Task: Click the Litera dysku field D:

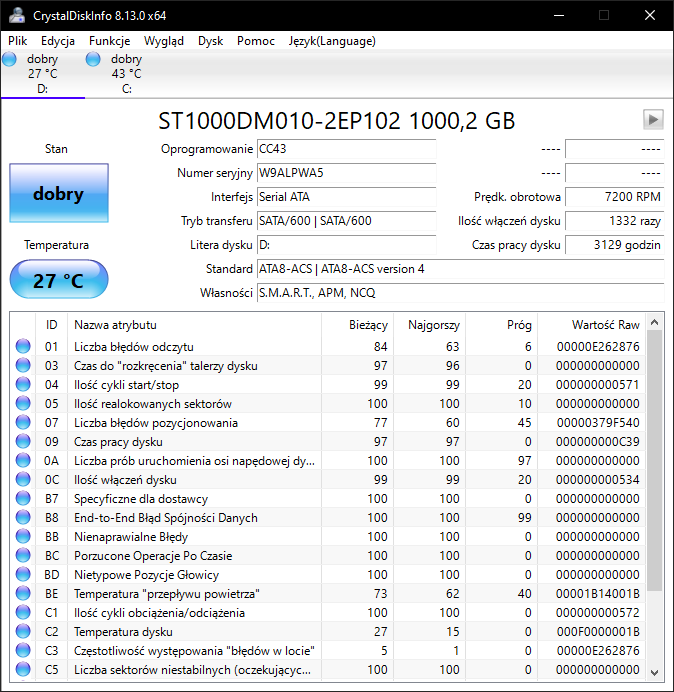Action: click(346, 245)
